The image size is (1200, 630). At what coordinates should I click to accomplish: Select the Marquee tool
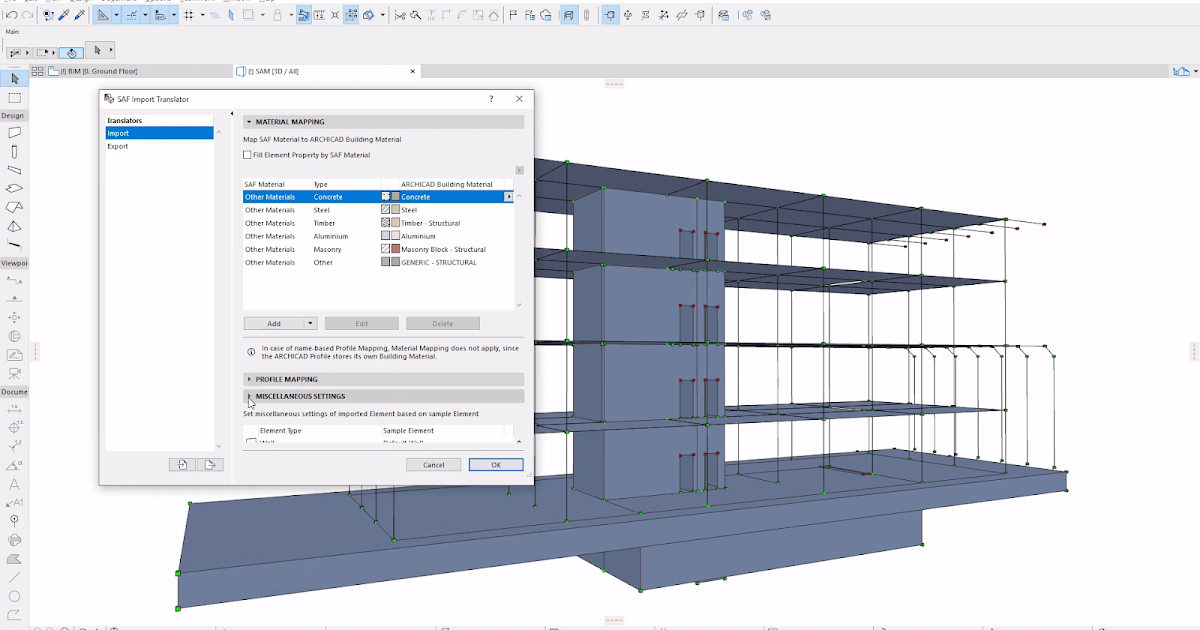(14, 98)
